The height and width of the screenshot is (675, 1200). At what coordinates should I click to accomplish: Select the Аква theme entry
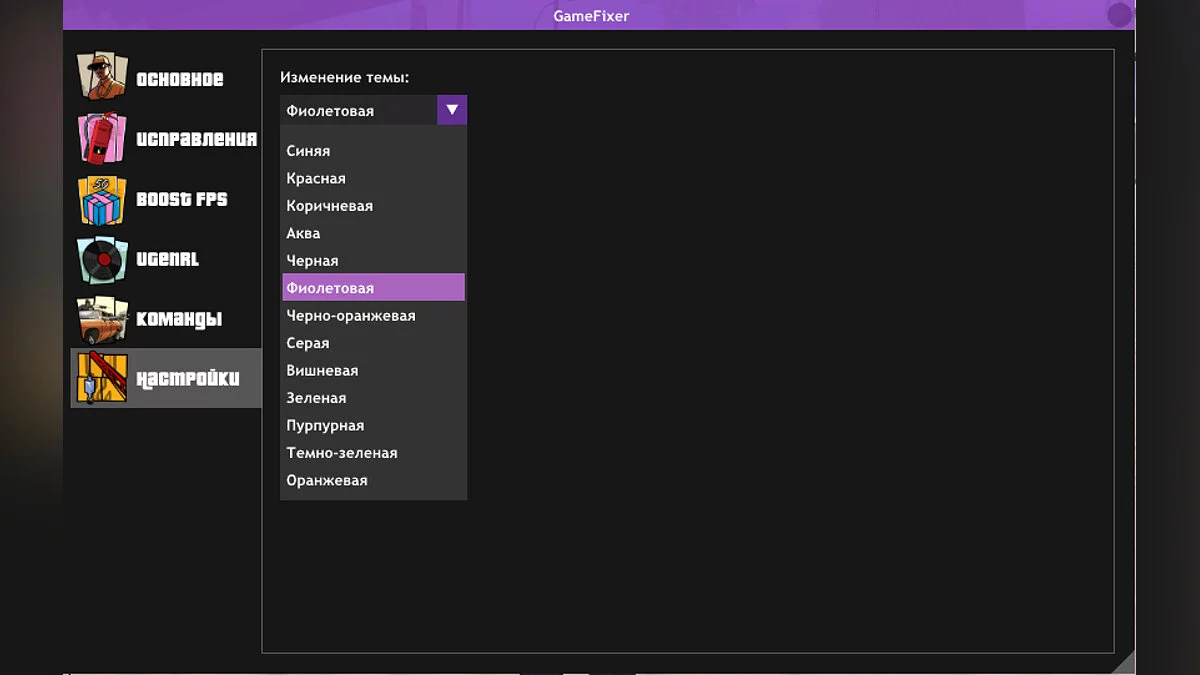[303, 233]
